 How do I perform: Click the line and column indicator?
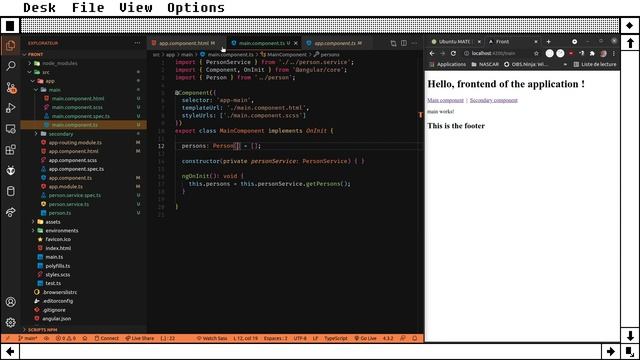[x=246, y=338]
